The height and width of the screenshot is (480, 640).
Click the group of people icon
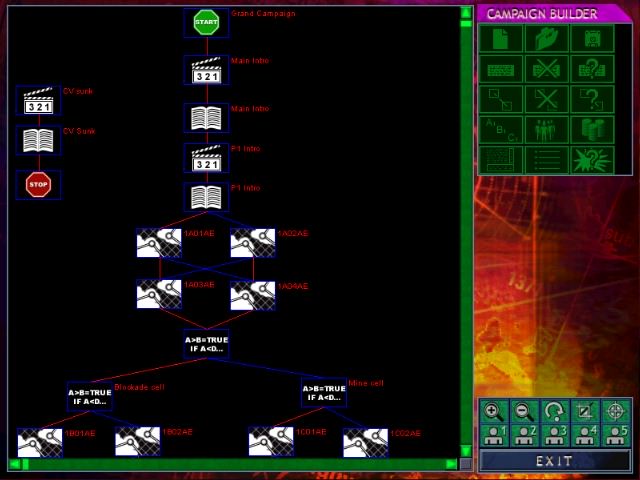click(546, 130)
